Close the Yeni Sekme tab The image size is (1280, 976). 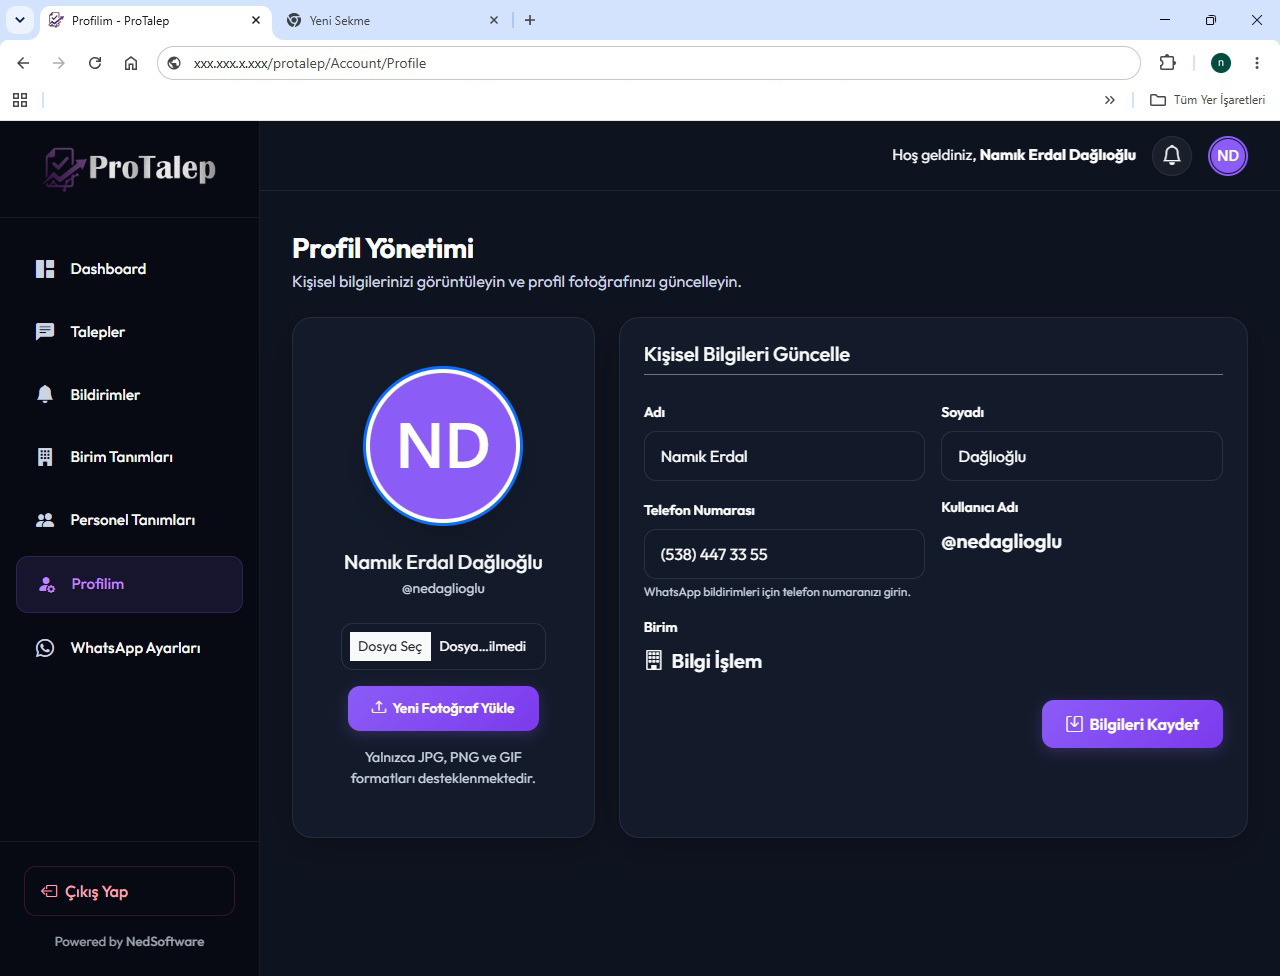[x=494, y=20]
